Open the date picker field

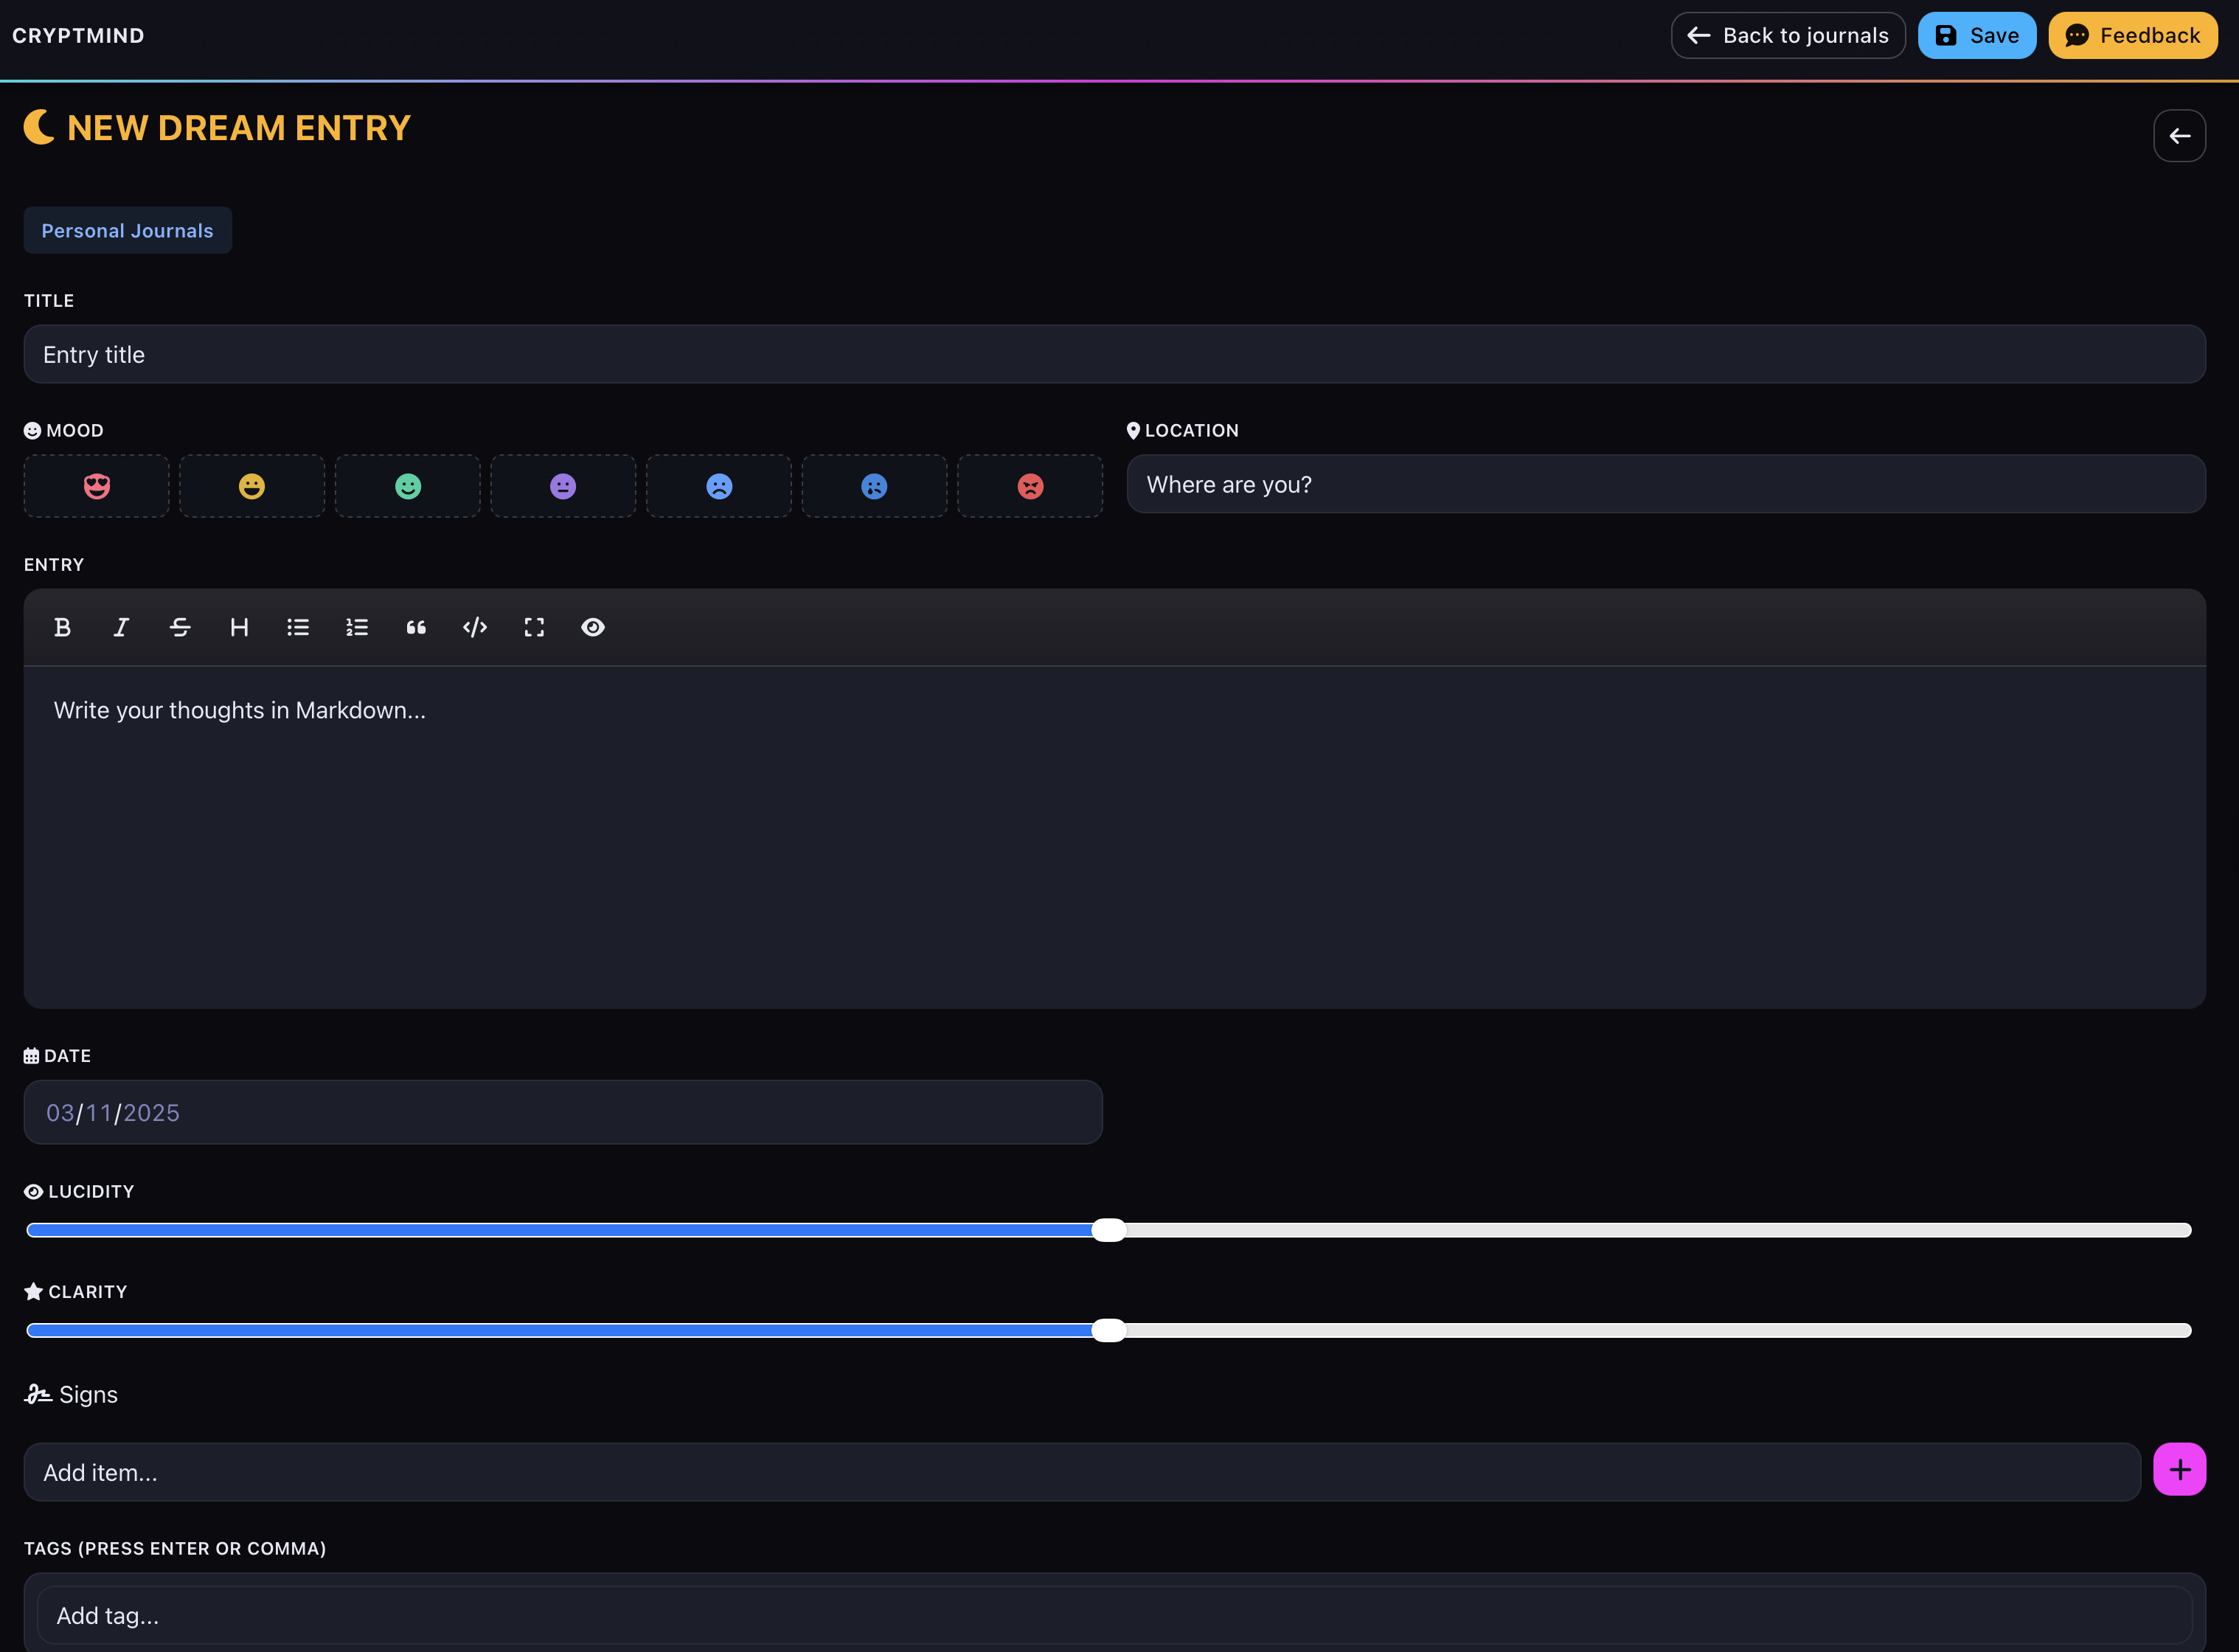(x=563, y=1112)
